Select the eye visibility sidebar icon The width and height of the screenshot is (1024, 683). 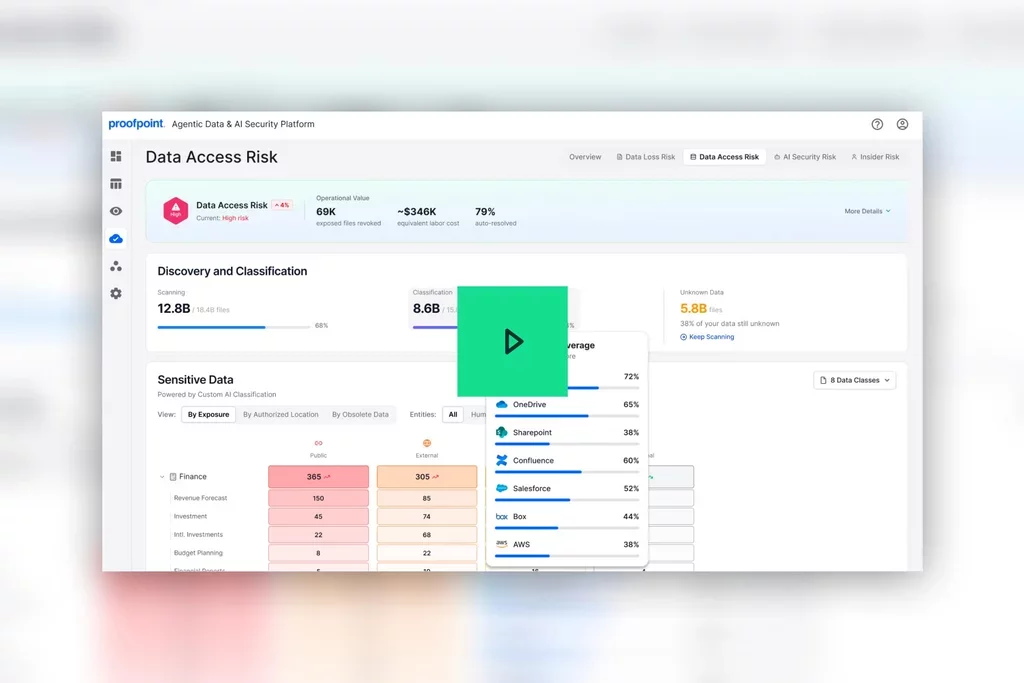(116, 211)
